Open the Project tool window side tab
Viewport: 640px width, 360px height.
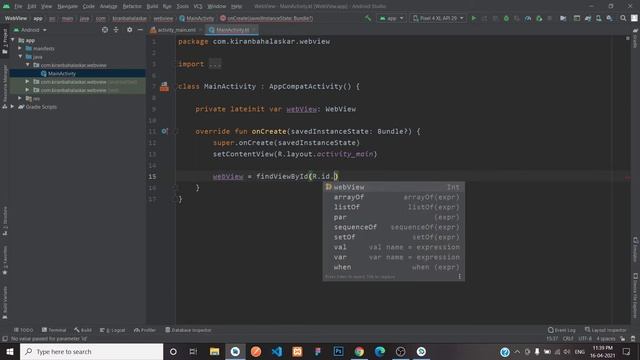click(5, 41)
